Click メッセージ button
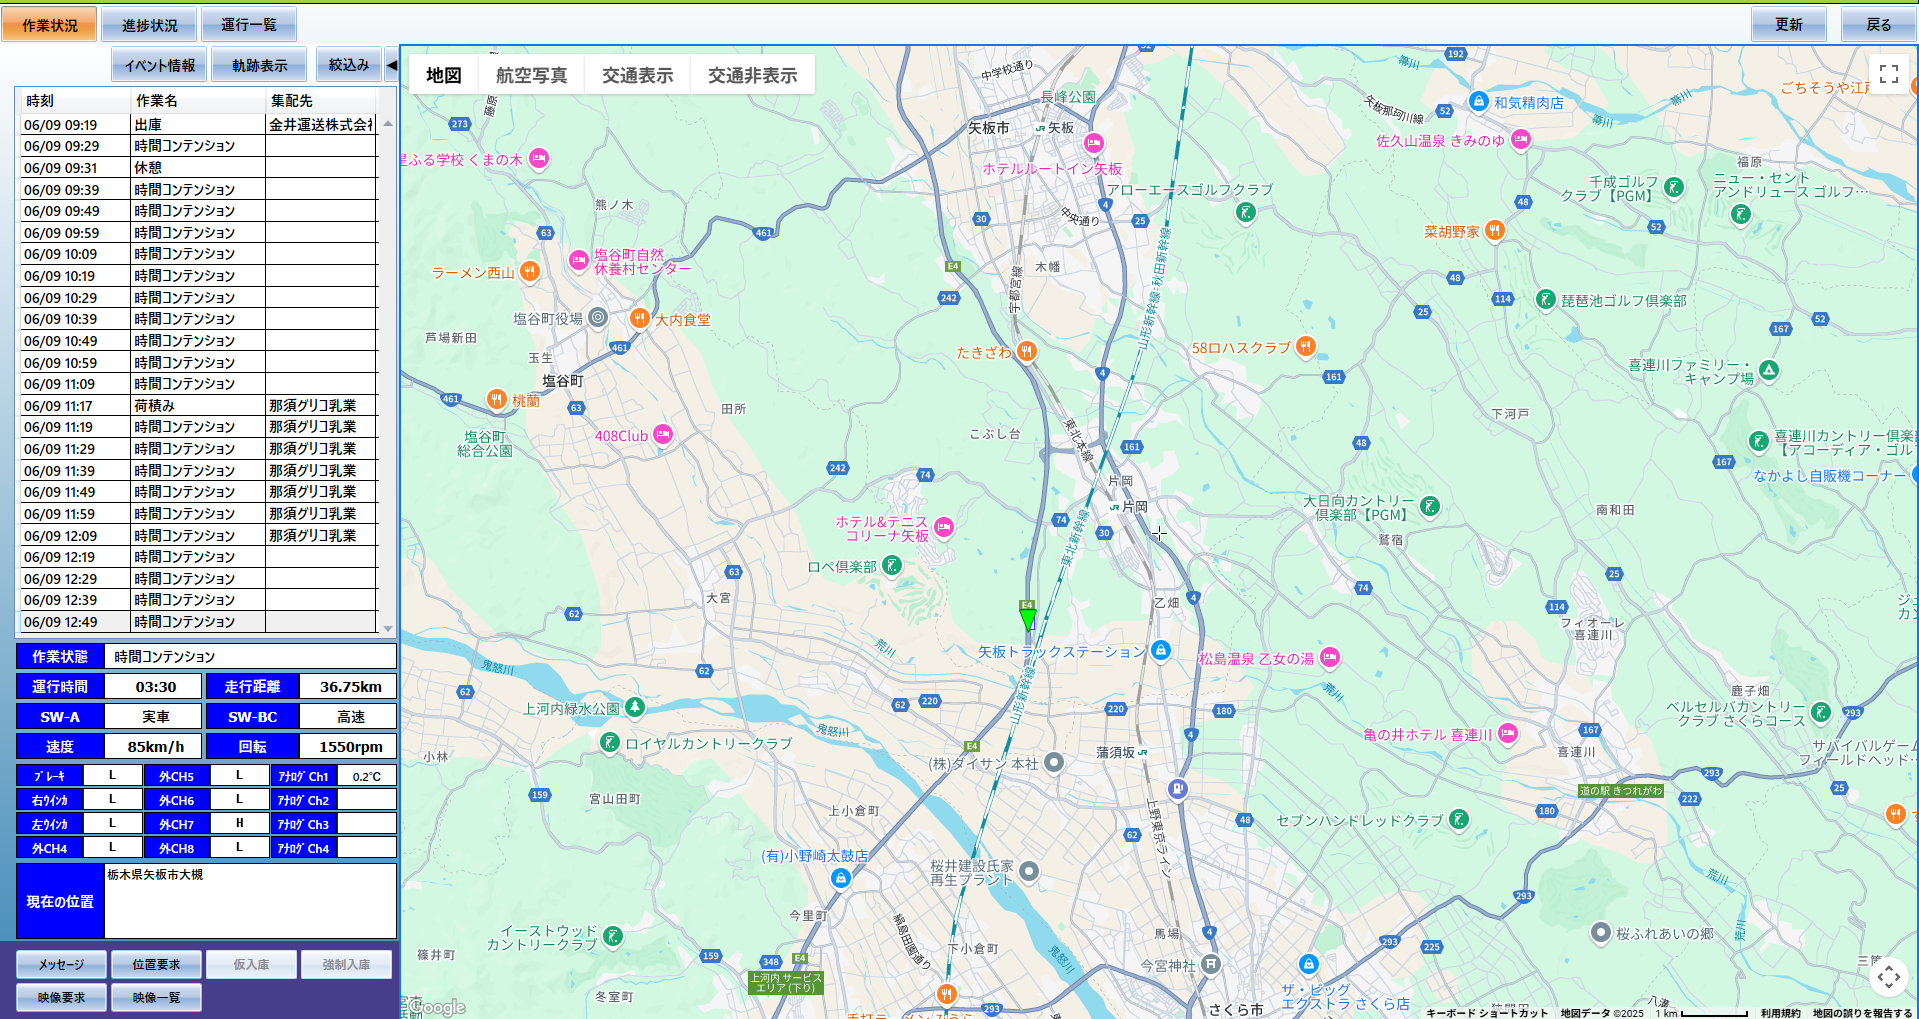 62,964
